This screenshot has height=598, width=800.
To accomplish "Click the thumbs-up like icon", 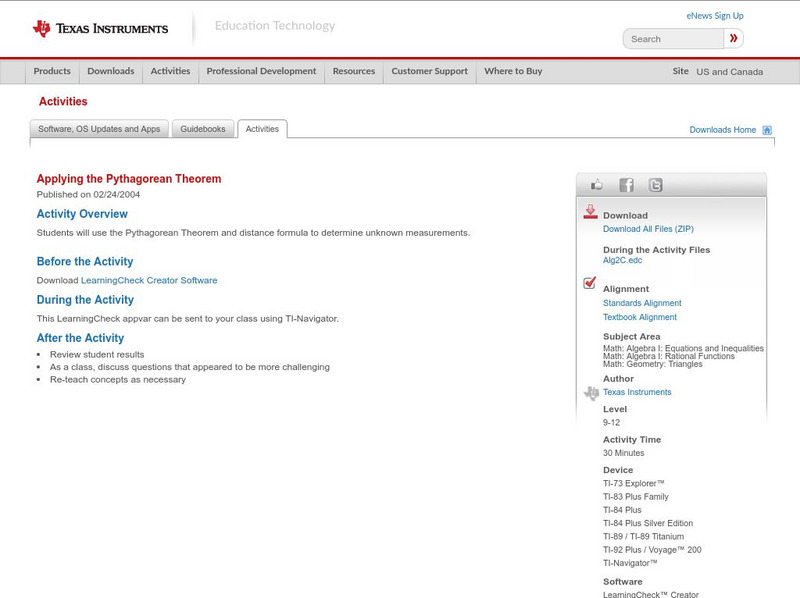I will (596, 185).
